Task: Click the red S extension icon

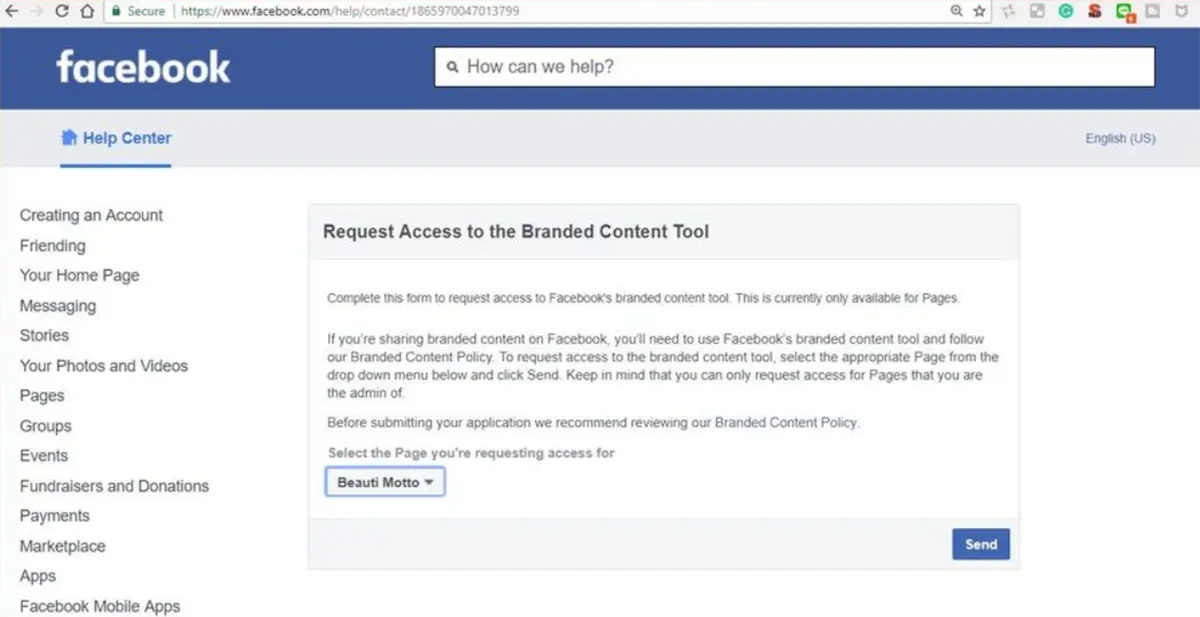Action: click(x=1094, y=11)
